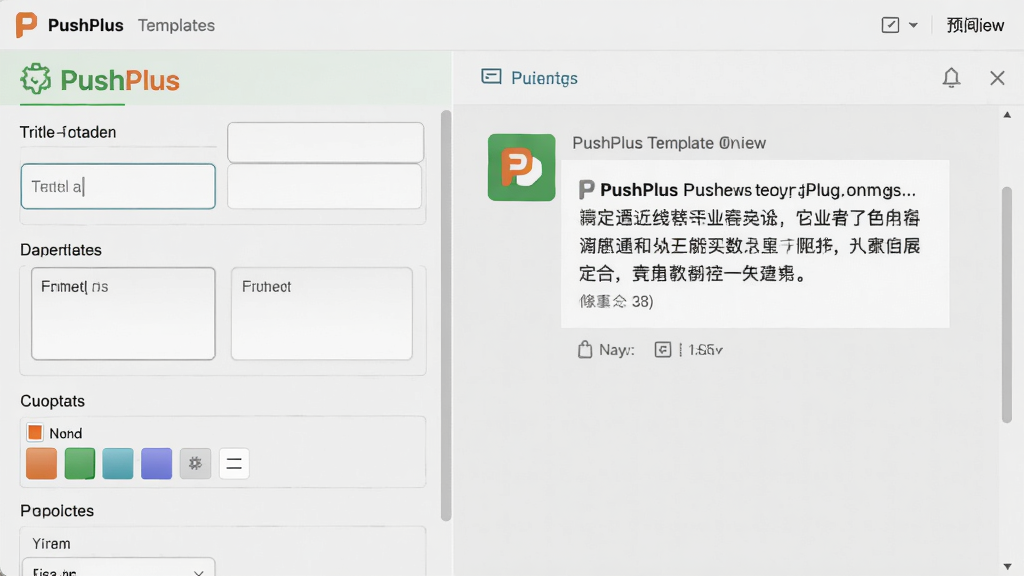Click the 预间iew preview button
The width and height of the screenshot is (1024, 576).
pyautogui.click(x=975, y=25)
